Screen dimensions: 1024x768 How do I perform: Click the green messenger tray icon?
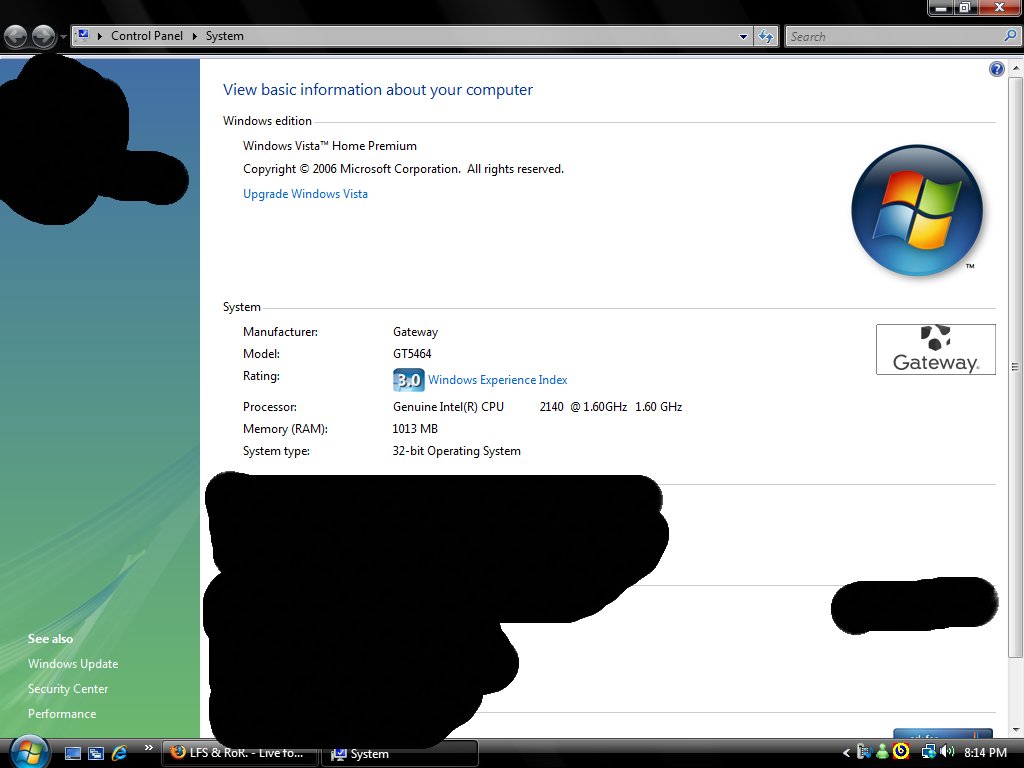pyautogui.click(x=882, y=752)
